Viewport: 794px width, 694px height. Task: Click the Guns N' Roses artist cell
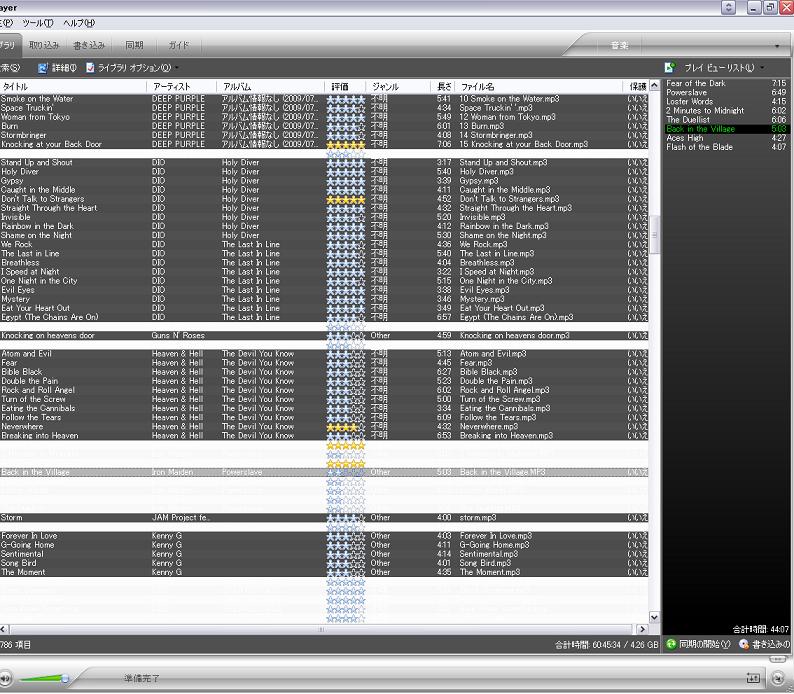178,336
